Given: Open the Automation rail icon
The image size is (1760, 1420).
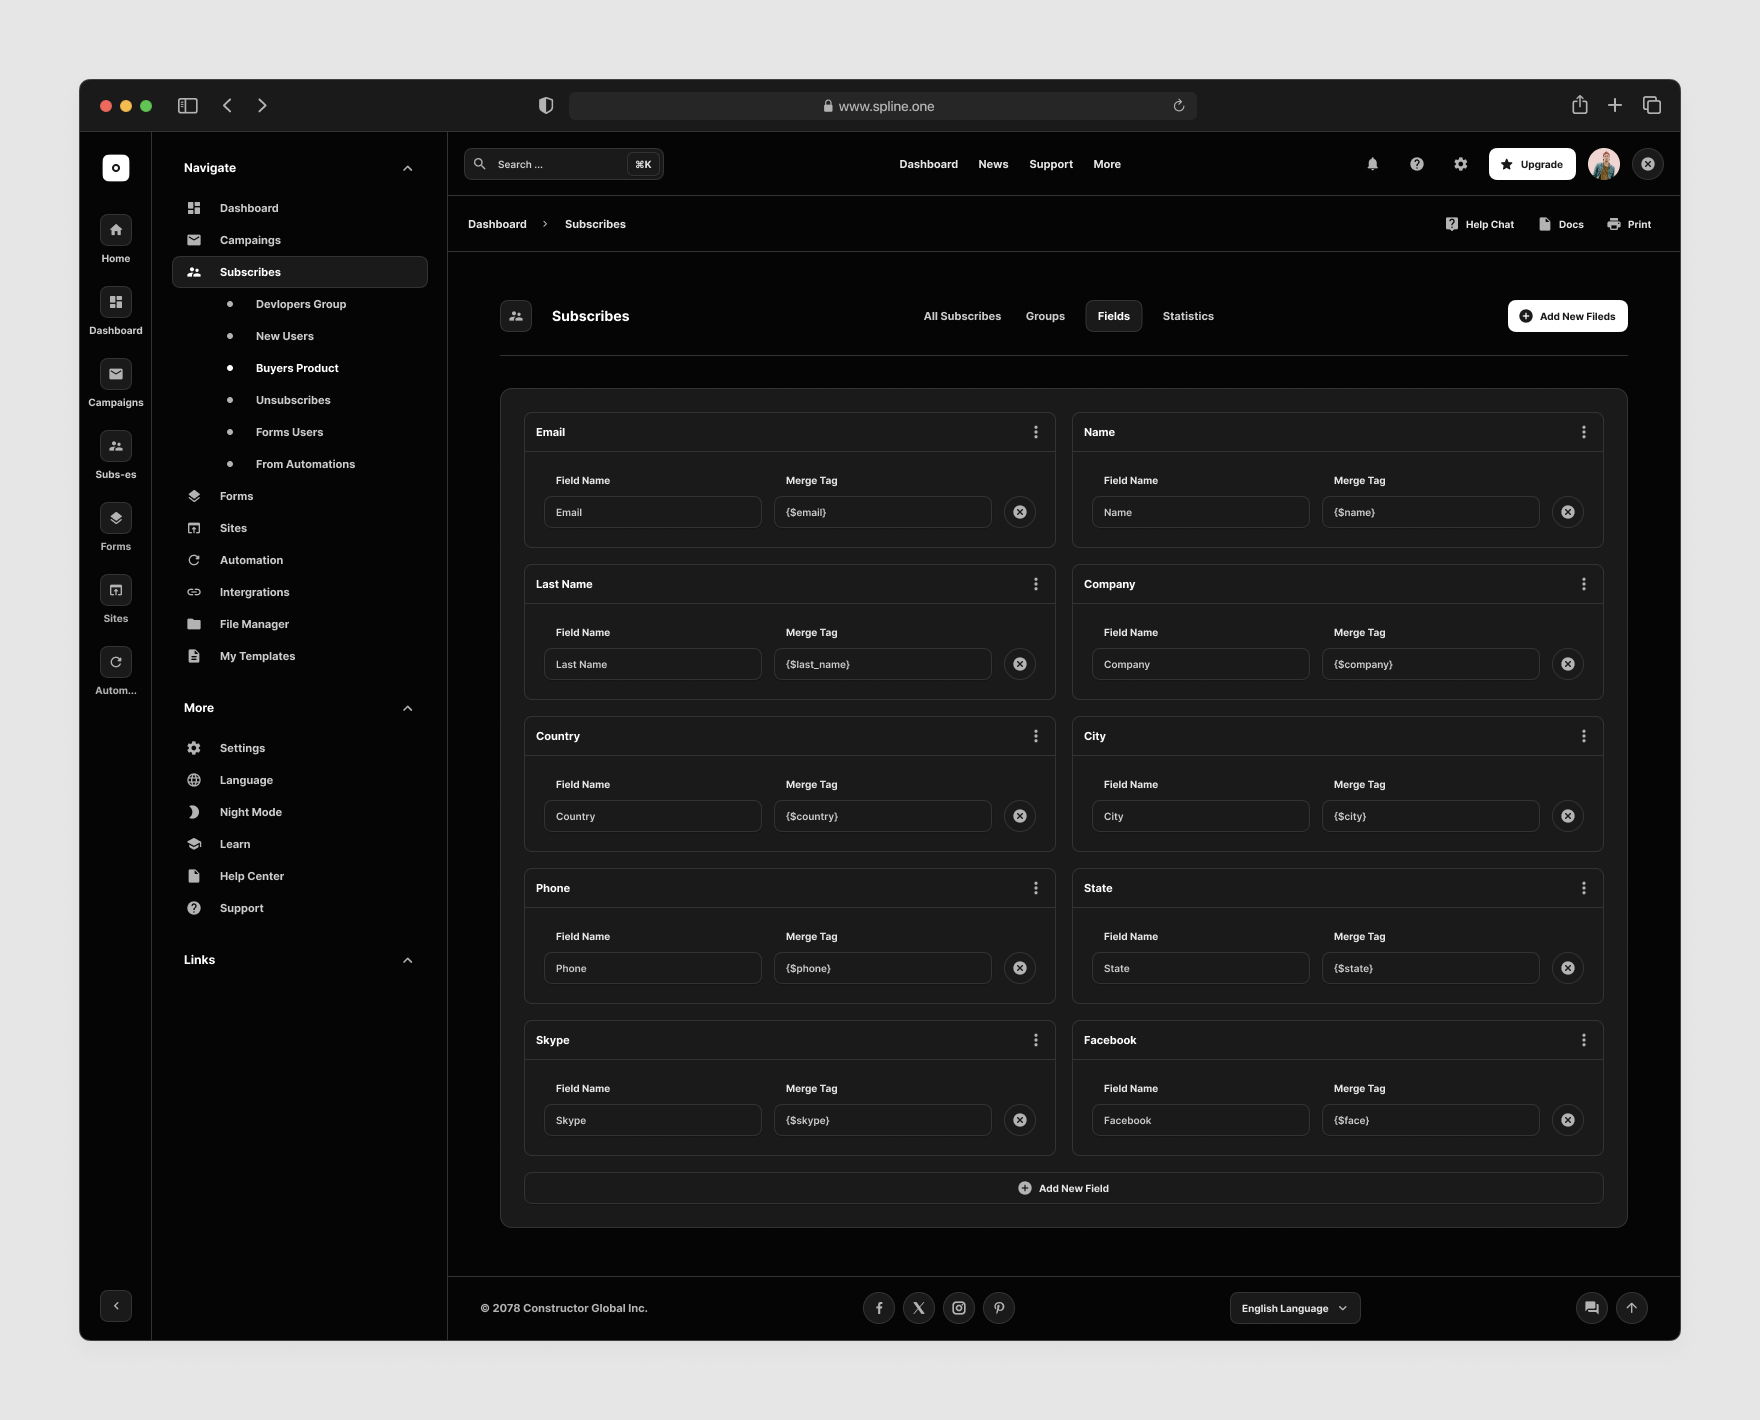Looking at the screenshot, I should 116,662.
